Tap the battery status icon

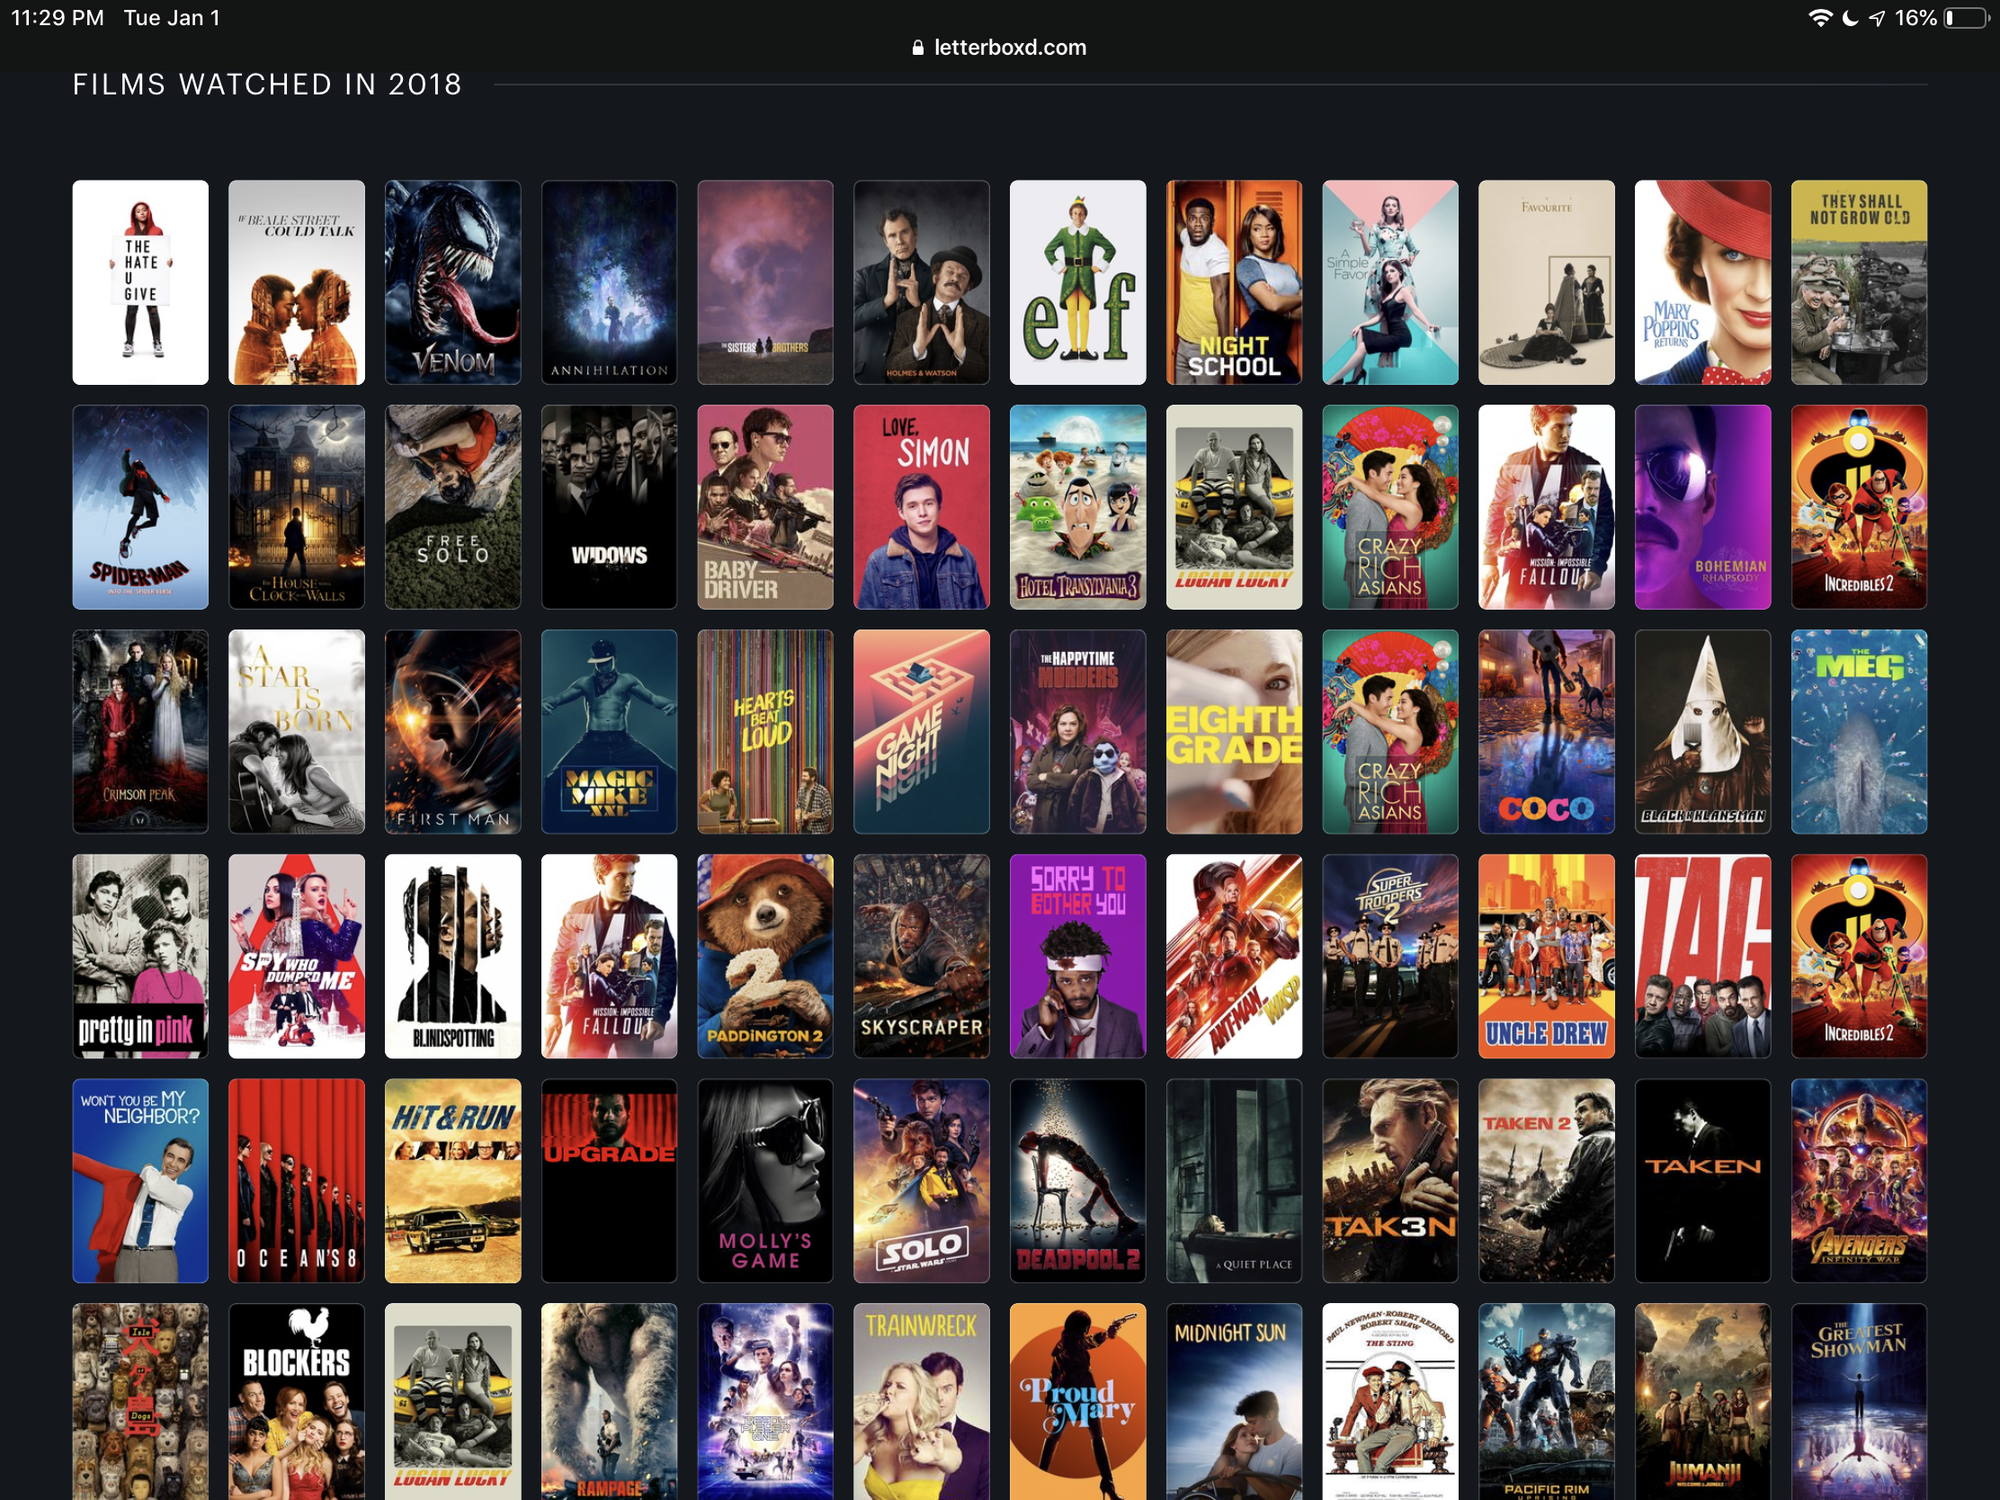(x=1964, y=18)
